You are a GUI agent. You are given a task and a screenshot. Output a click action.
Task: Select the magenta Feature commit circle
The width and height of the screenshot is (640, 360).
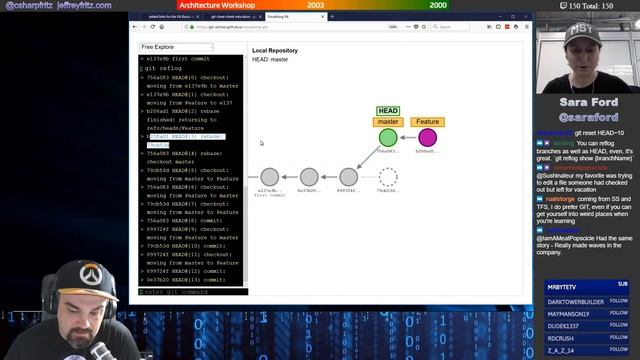427,138
